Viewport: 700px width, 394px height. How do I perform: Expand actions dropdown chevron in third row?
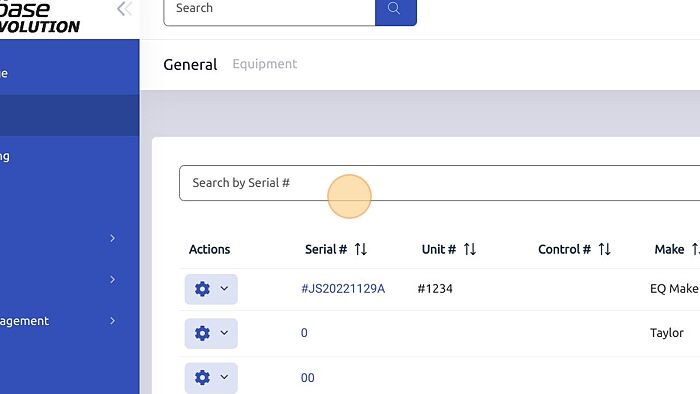224,377
